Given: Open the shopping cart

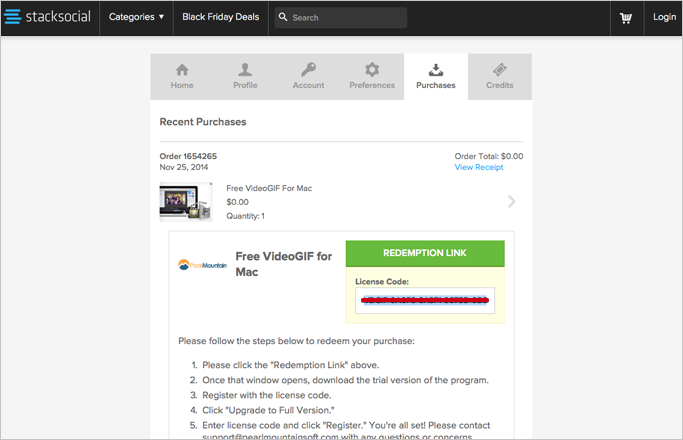Looking at the screenshot, I should (626, 18).
